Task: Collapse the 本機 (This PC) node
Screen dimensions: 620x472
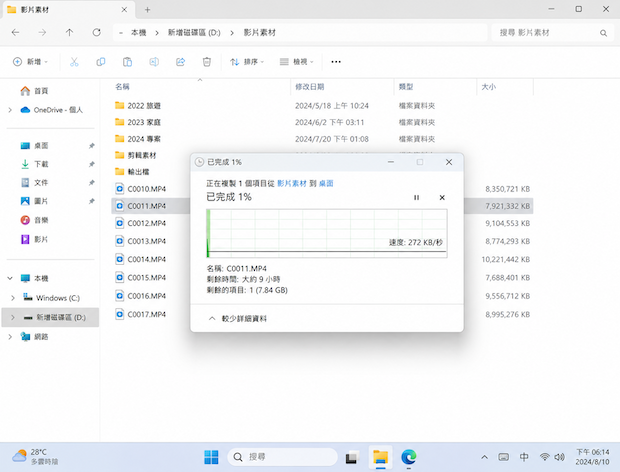Action: coord(10,278)
